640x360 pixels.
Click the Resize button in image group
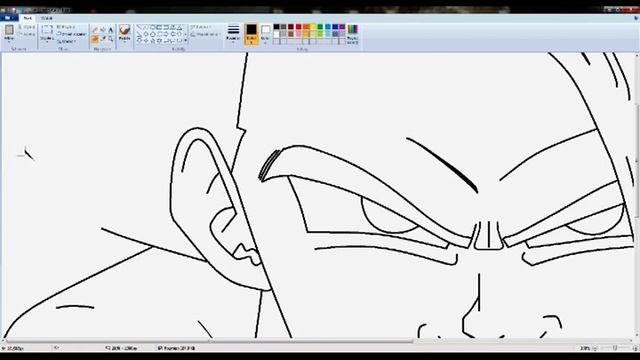coord(71,34)
